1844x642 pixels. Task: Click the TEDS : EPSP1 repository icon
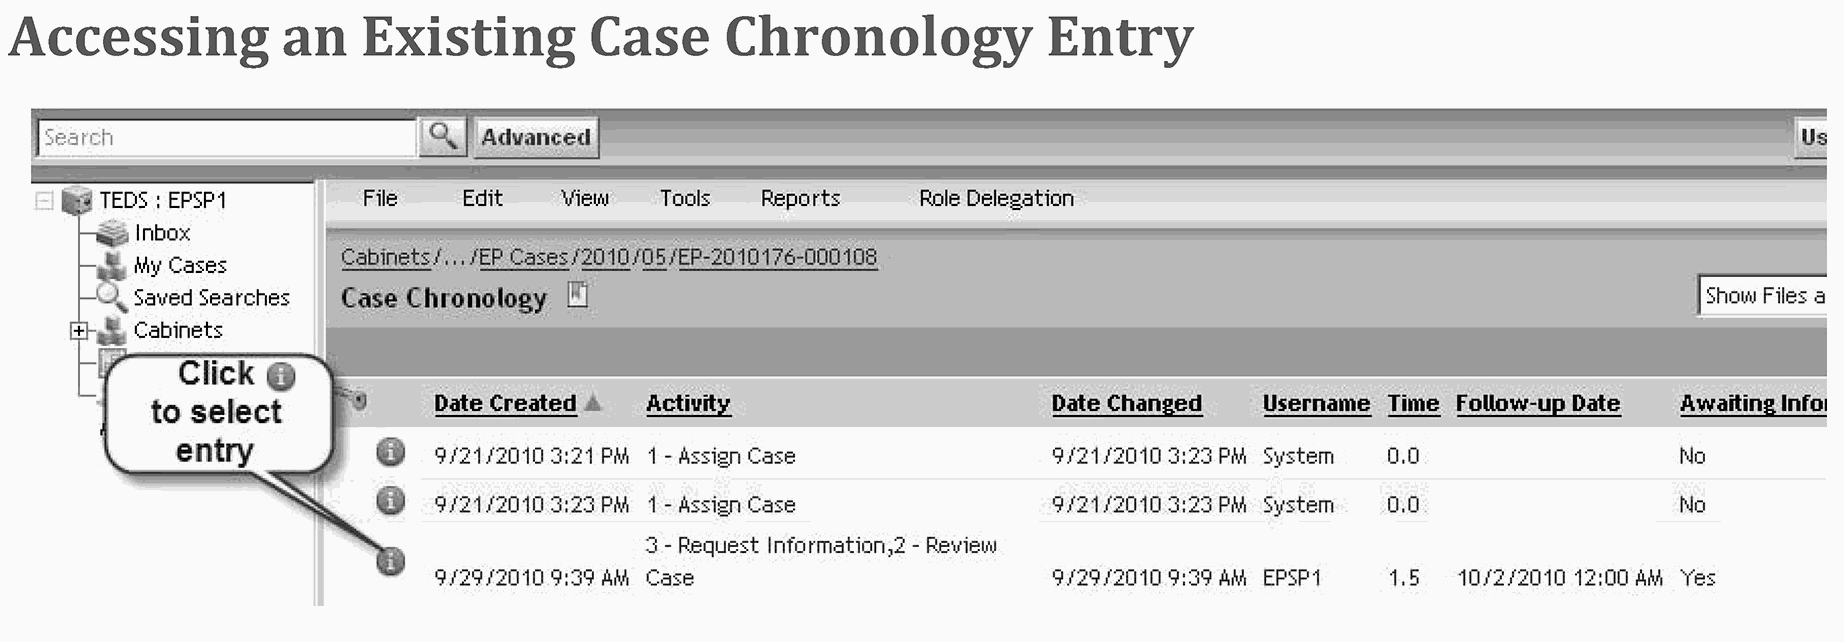(x=76, y=200)
